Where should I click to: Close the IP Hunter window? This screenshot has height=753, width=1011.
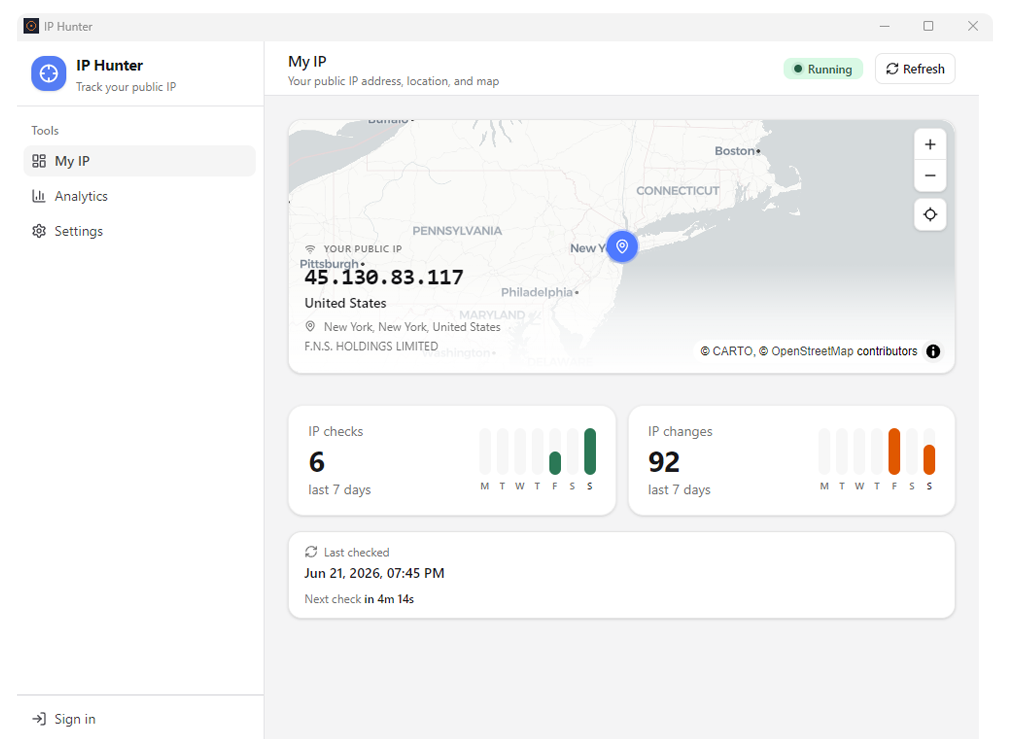coord(973,26)
